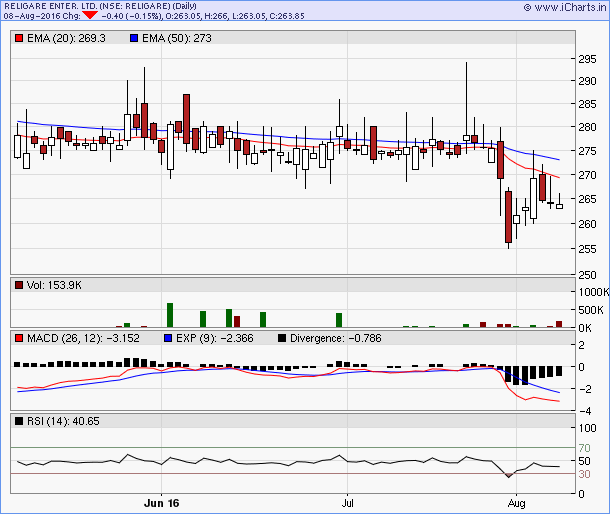This screenshot has width=610, height=514.
Task: Click the www.iCharts.in copyright text
Action: click(x=564, y=7)
